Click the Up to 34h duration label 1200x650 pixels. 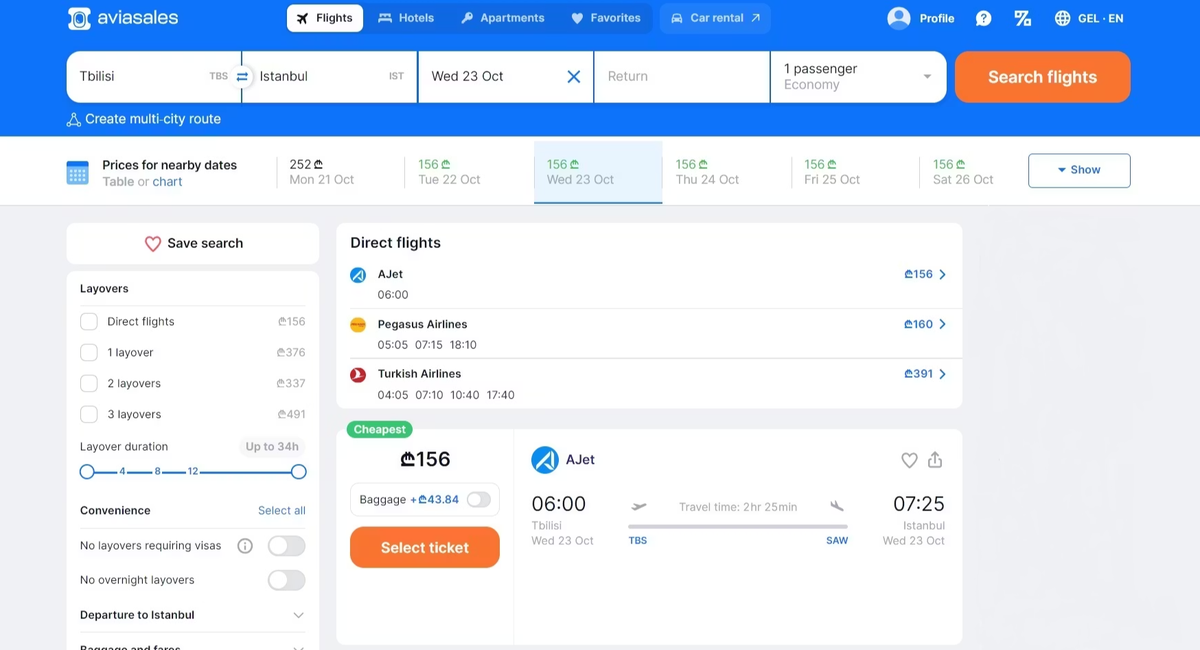pyautogui.click(x=272, y=447)
